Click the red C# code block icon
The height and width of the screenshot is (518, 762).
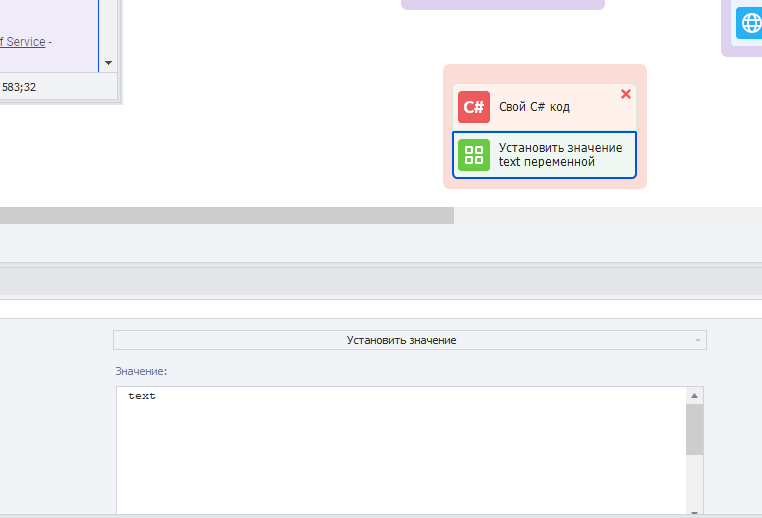pyautogui.click(x=474, y=107)
